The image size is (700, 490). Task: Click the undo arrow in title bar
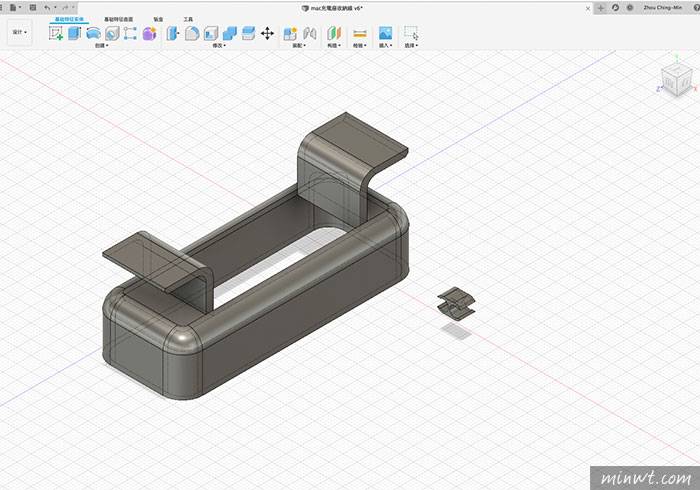click(x=47, y=7)
